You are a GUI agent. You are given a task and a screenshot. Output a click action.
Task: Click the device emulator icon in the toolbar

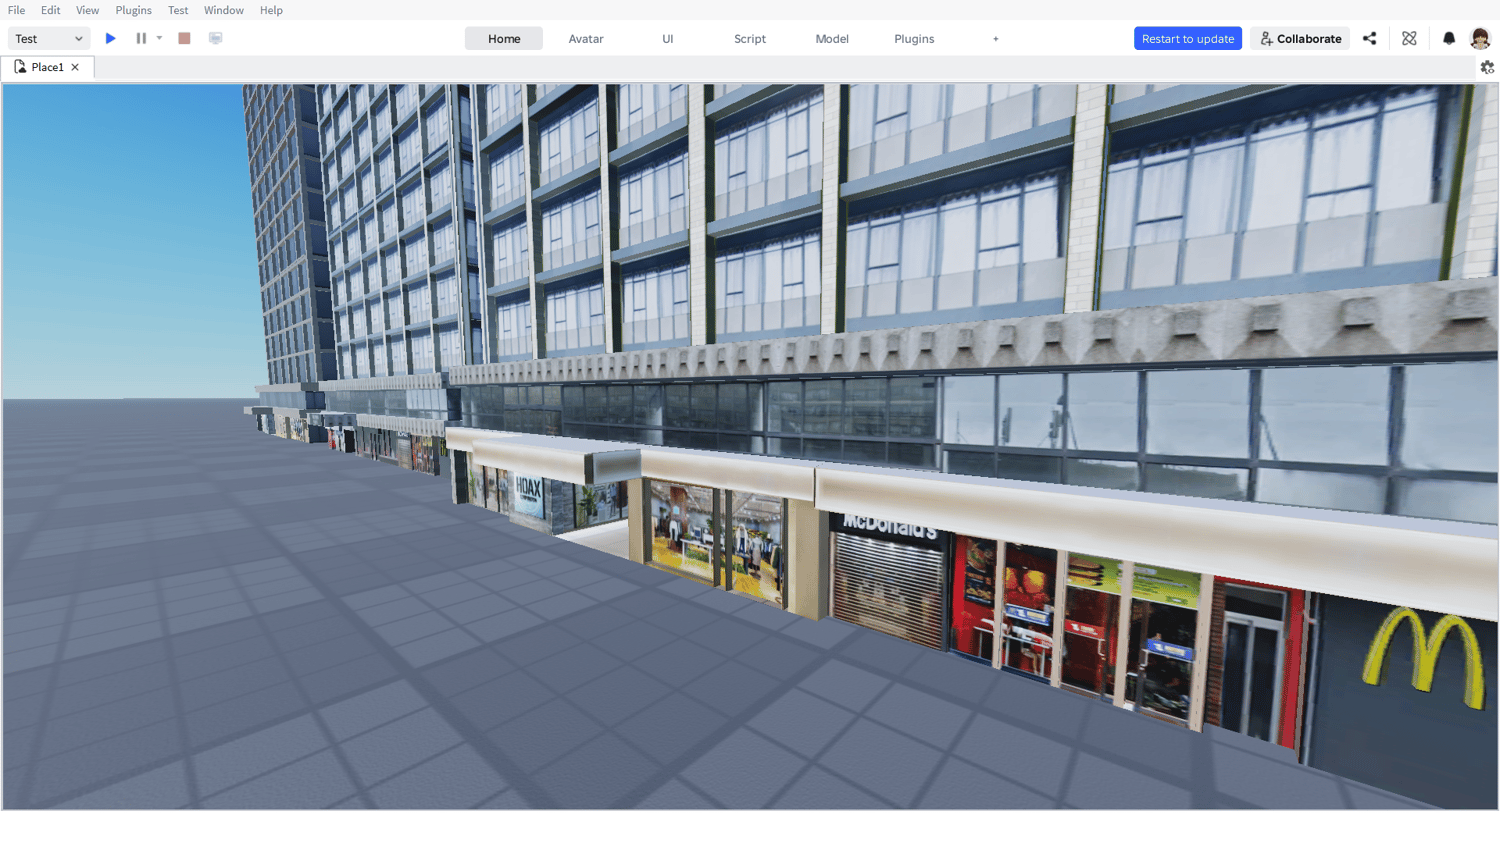(215, 38)
